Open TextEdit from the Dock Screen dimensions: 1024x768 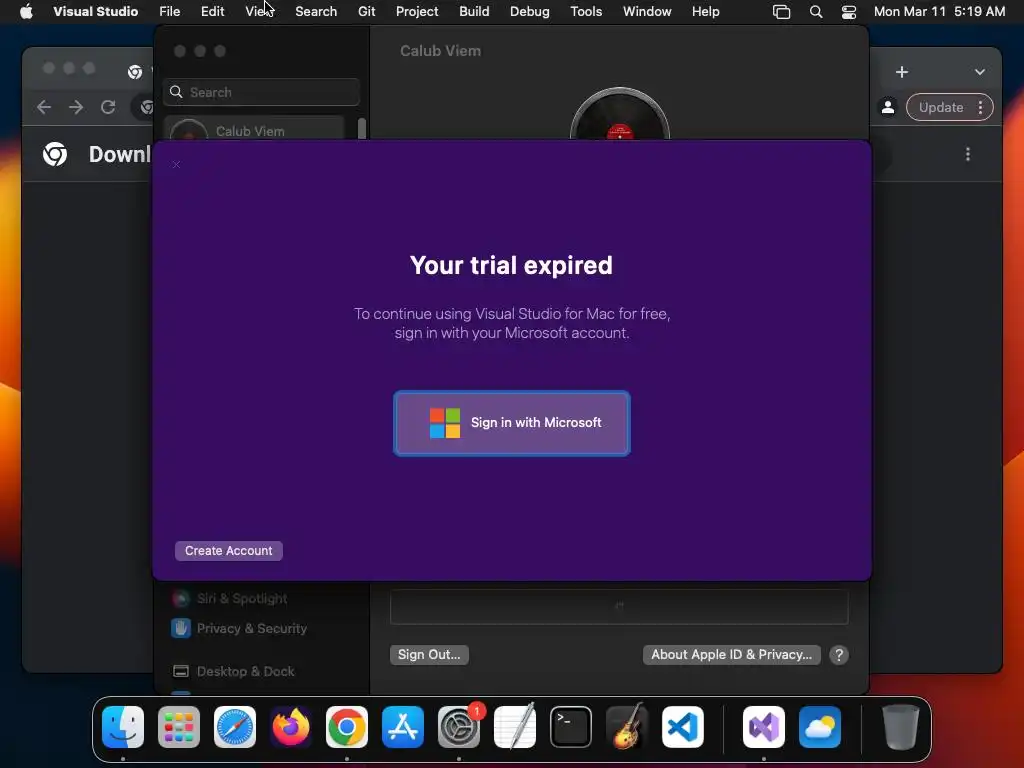pos(515,727)
